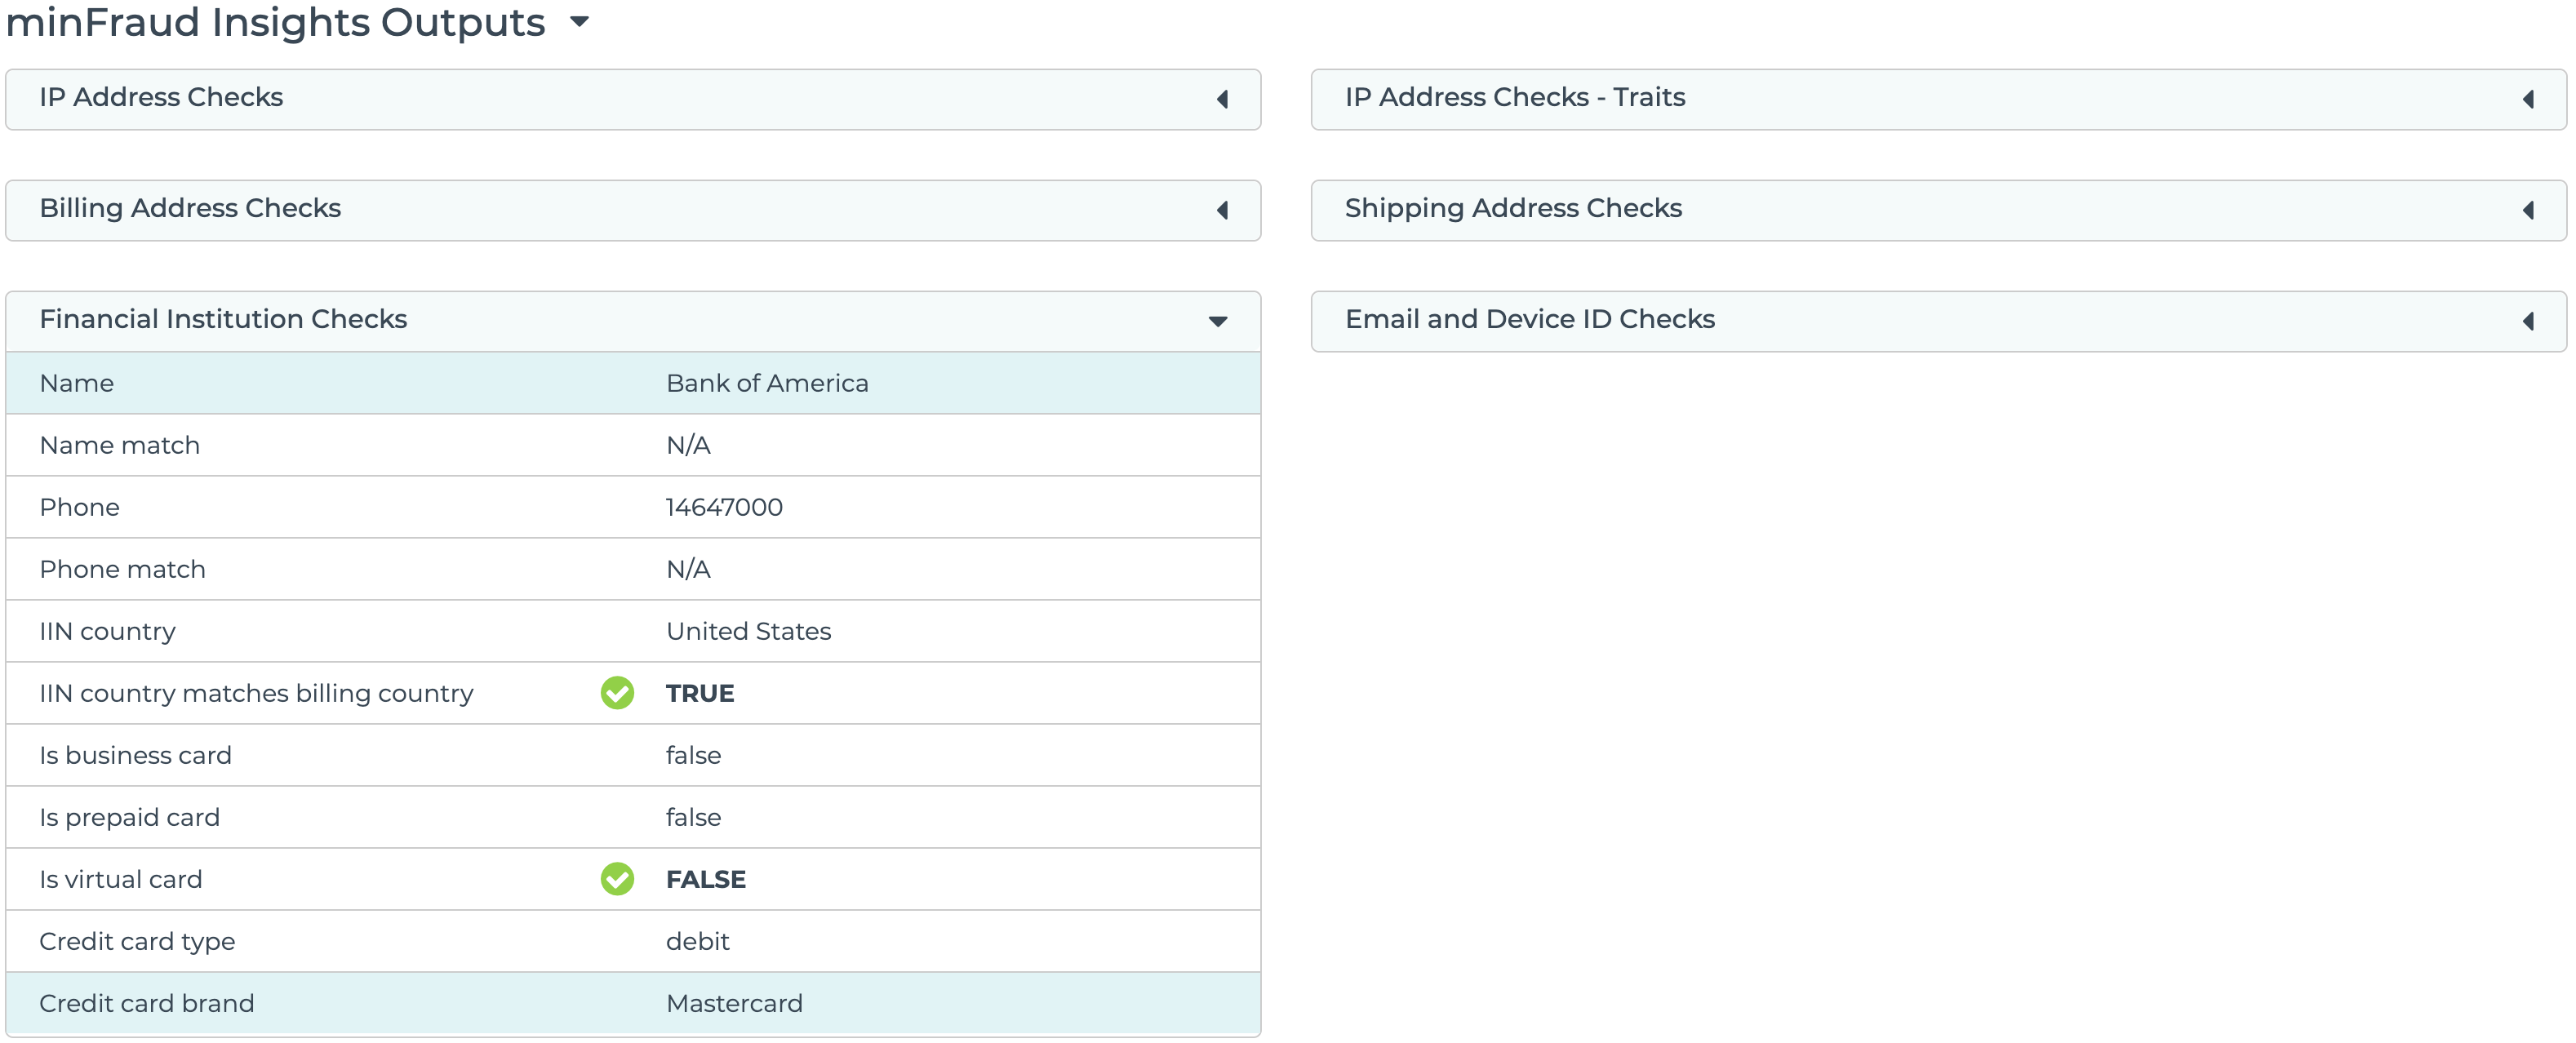This screenshot has height=1043, width=2576.
Task: Click the Shipping Address Checks header title
Action: [x=1513, y=208]
